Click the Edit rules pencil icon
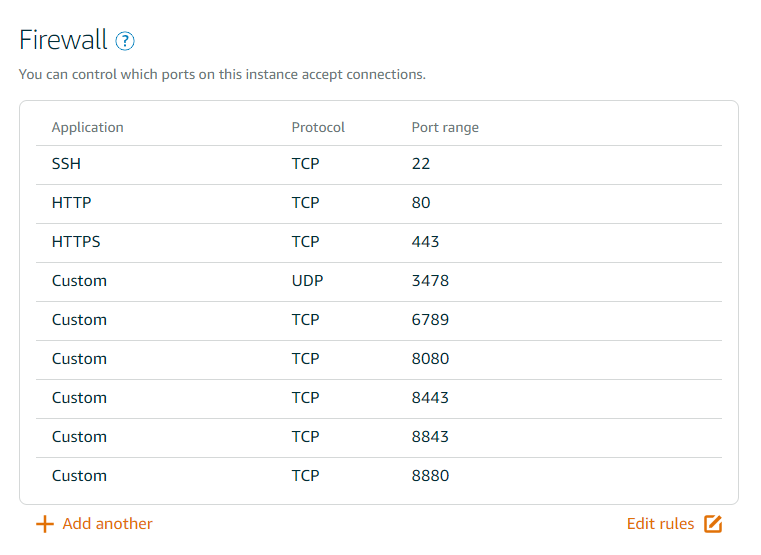The height and width of the screenshot is (555, 761). tap(713, 524)
